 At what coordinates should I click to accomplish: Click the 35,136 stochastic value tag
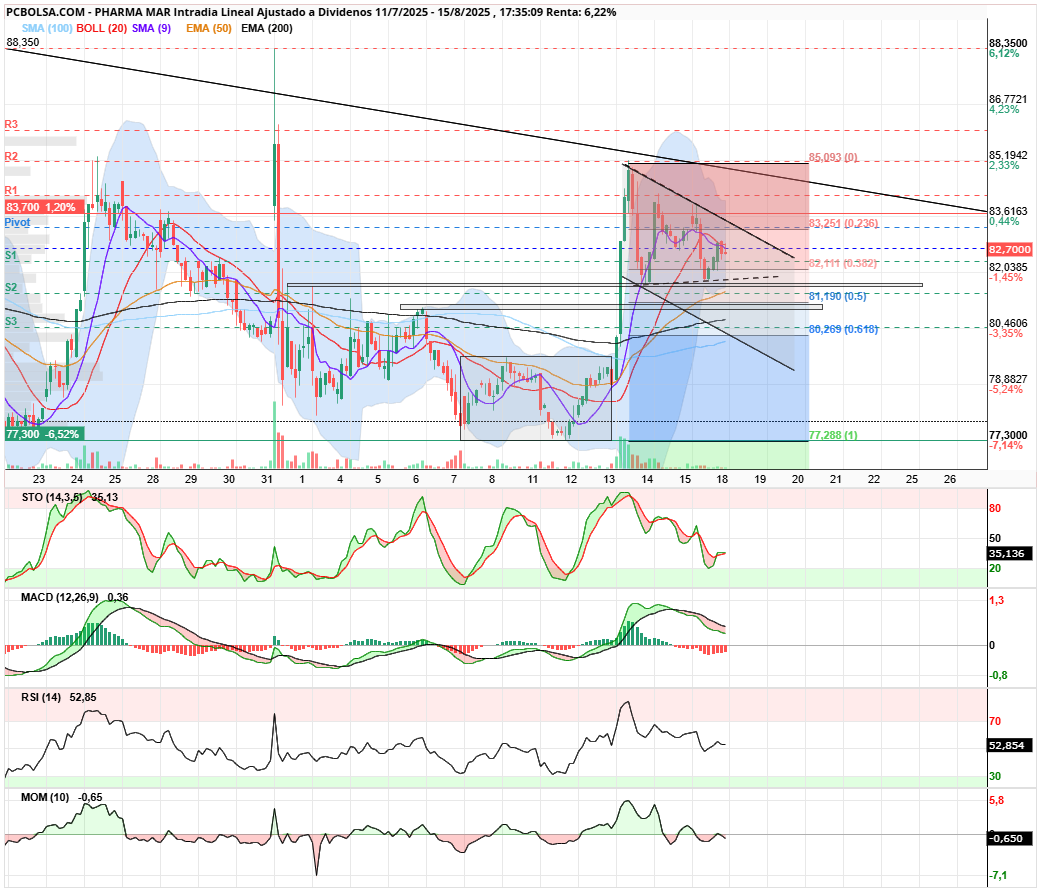[x=1010, y=554]
